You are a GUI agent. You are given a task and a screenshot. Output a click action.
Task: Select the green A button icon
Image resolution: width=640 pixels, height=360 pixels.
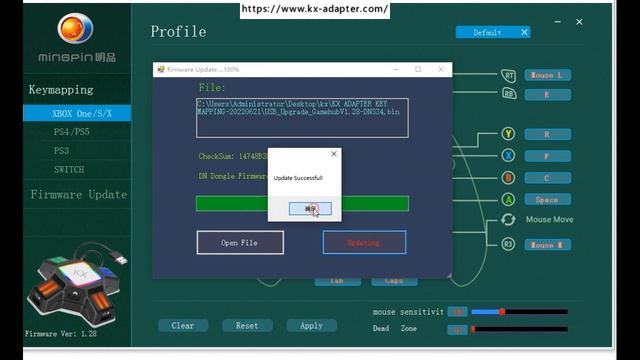(508, 199)
